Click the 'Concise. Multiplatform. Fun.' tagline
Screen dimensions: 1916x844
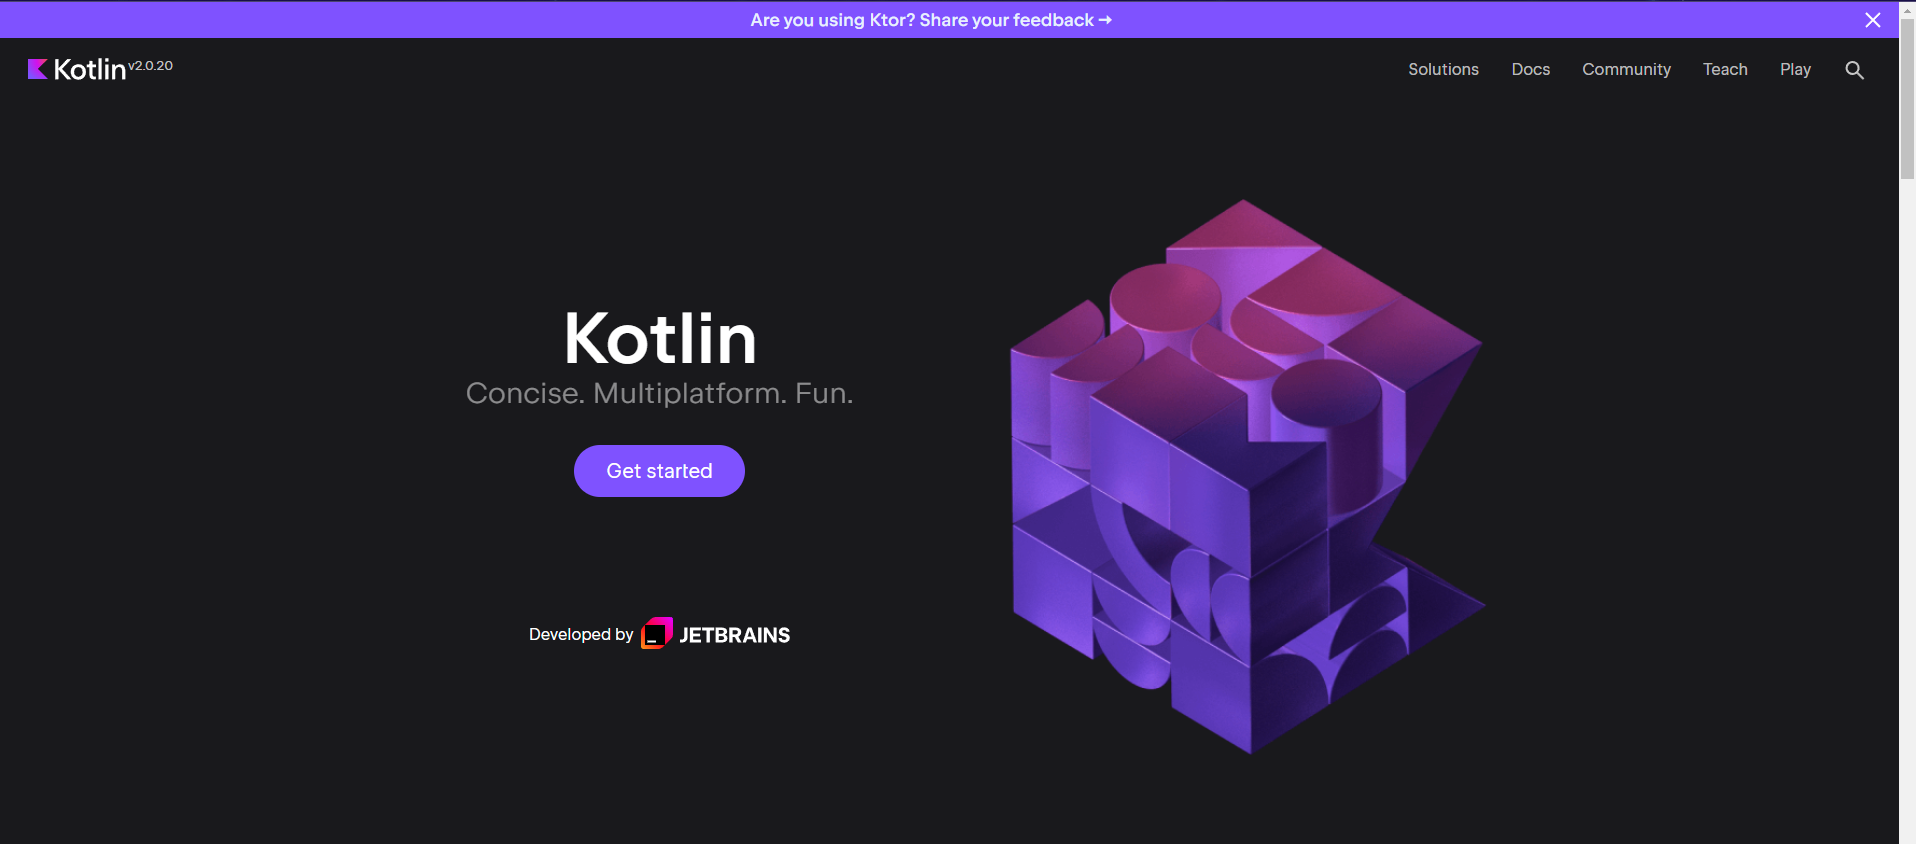(659, 393)
